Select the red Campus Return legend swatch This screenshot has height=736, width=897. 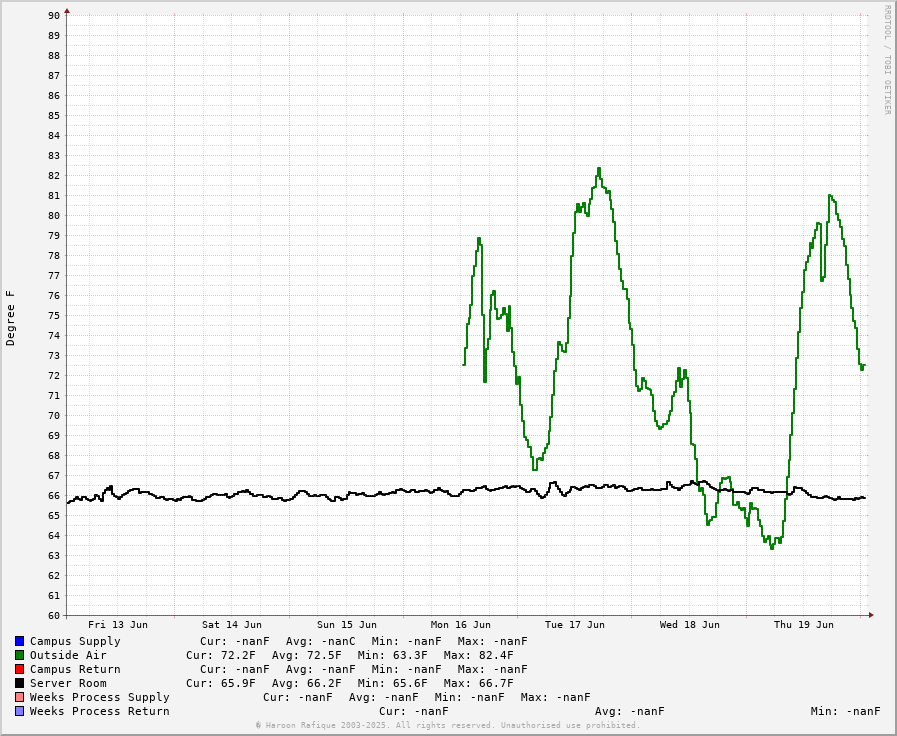click(x=19, y=669)
